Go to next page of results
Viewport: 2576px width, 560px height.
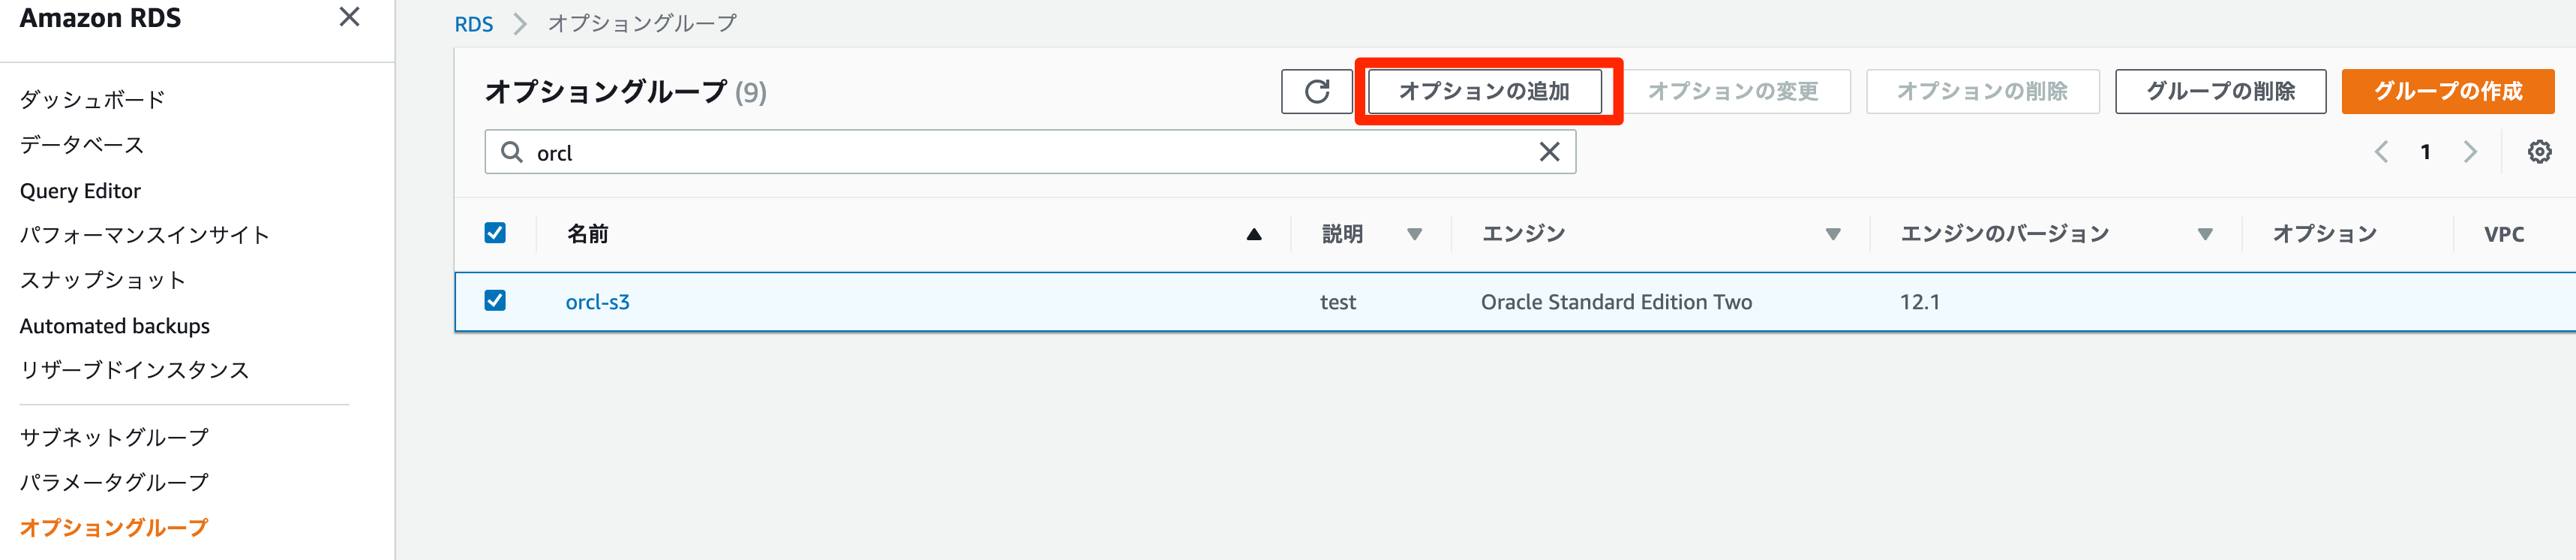(2469, 152)
